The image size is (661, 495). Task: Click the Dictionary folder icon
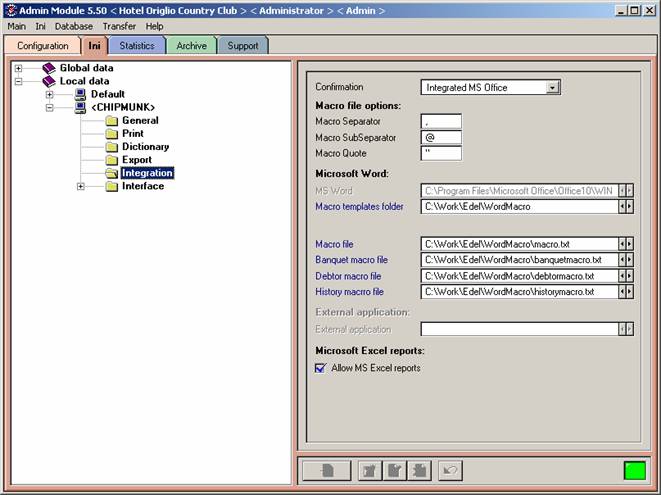click(x=111, y=147)
